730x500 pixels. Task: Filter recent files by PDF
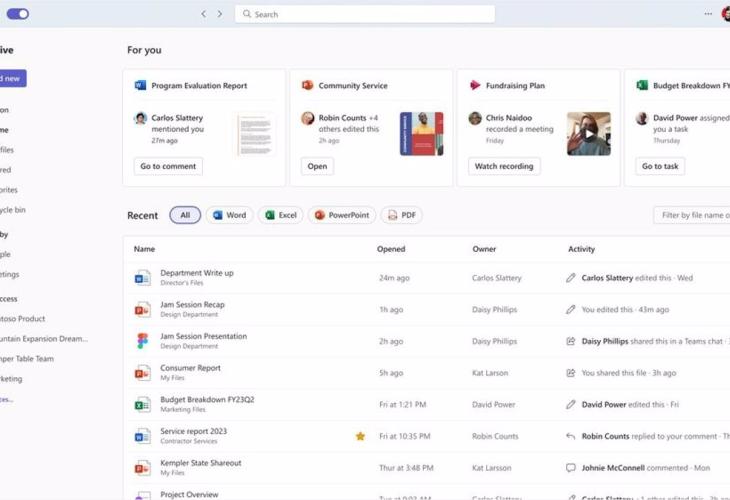(x=401, y=215)
